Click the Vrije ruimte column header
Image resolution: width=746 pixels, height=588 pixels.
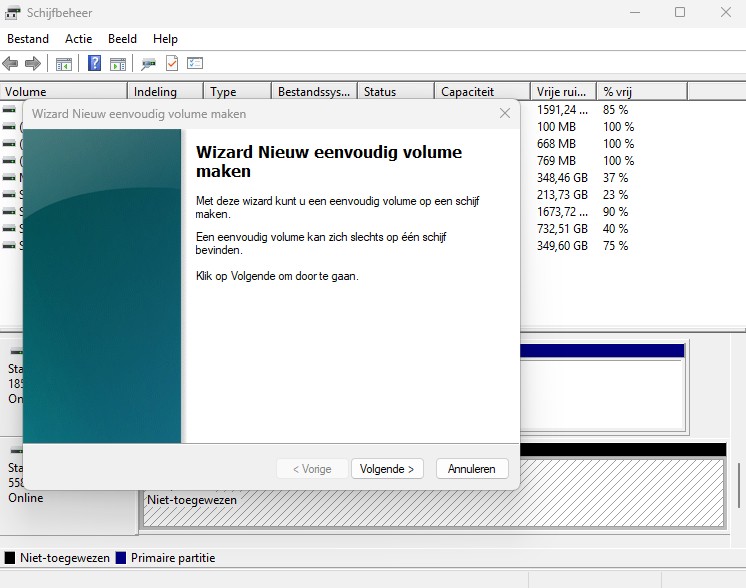[563, 91]
